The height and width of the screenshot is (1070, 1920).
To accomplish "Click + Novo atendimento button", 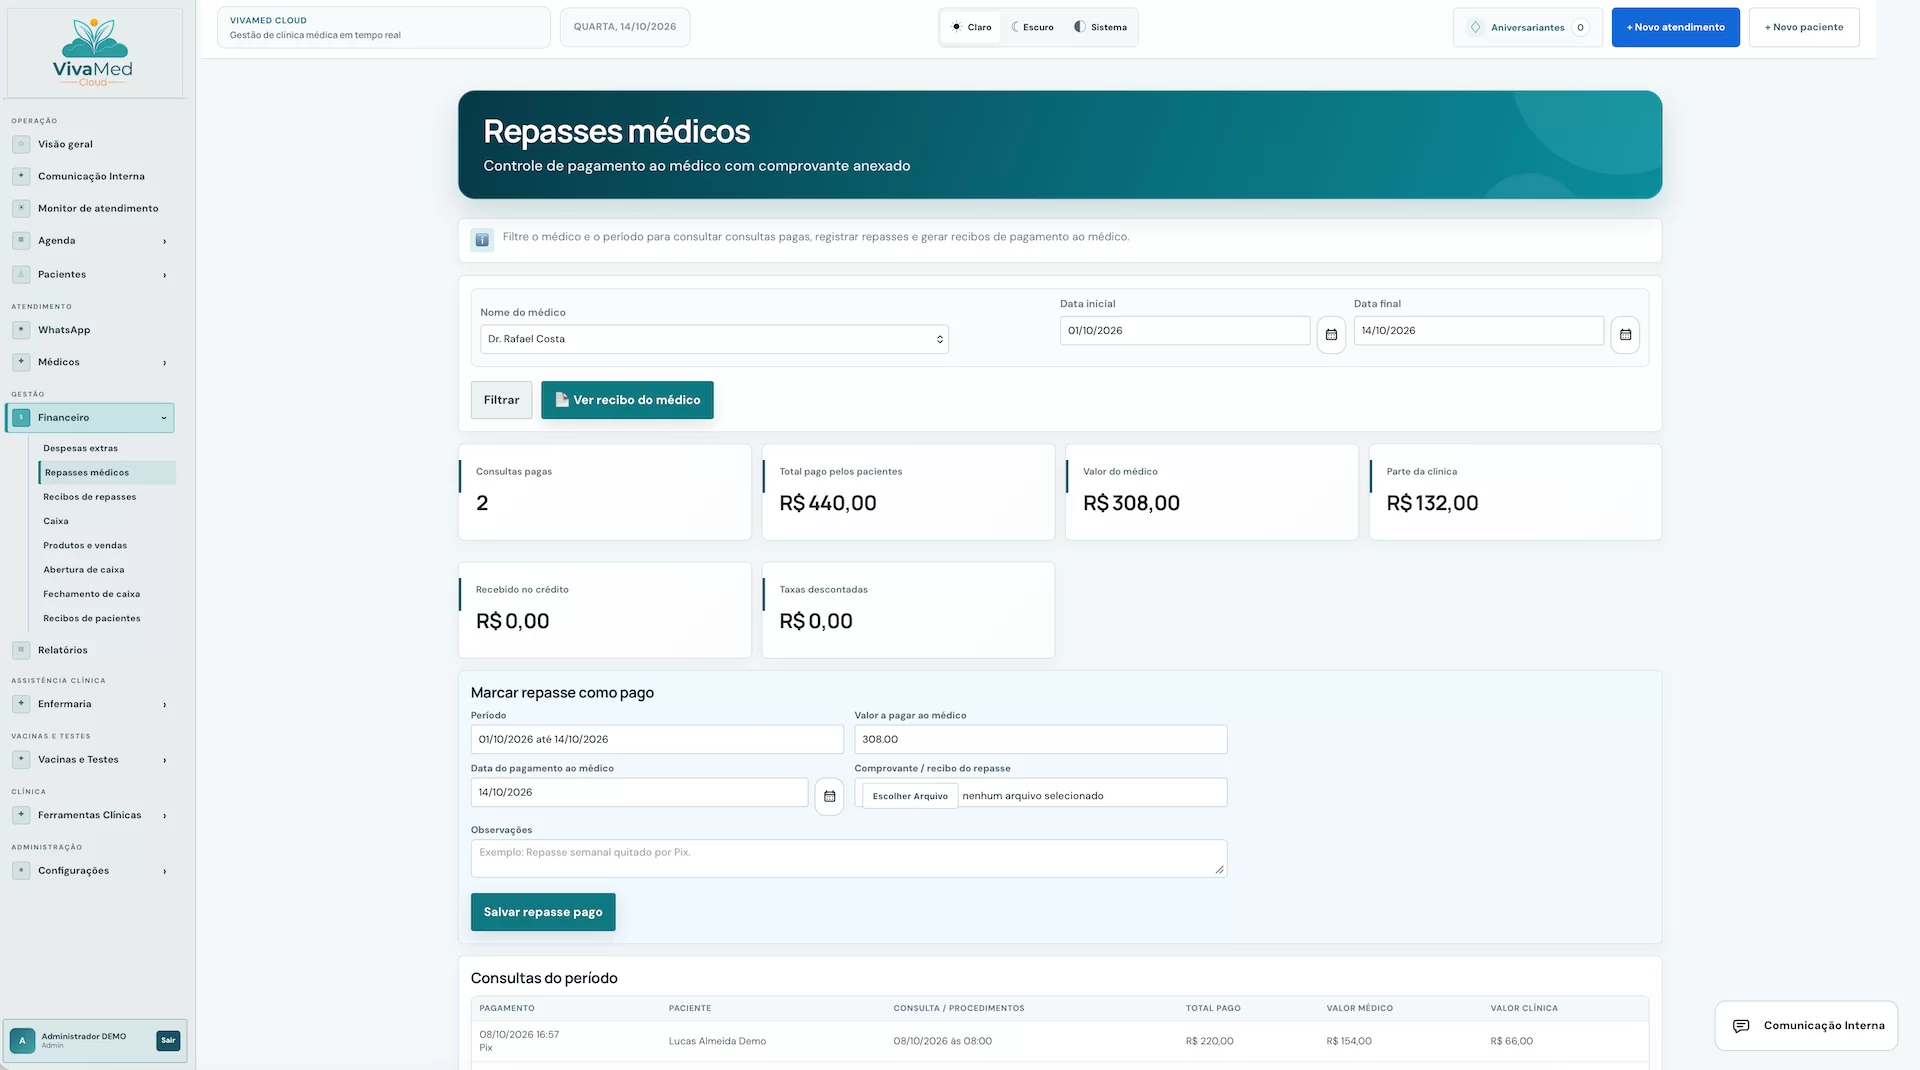I will point(1675,27).
